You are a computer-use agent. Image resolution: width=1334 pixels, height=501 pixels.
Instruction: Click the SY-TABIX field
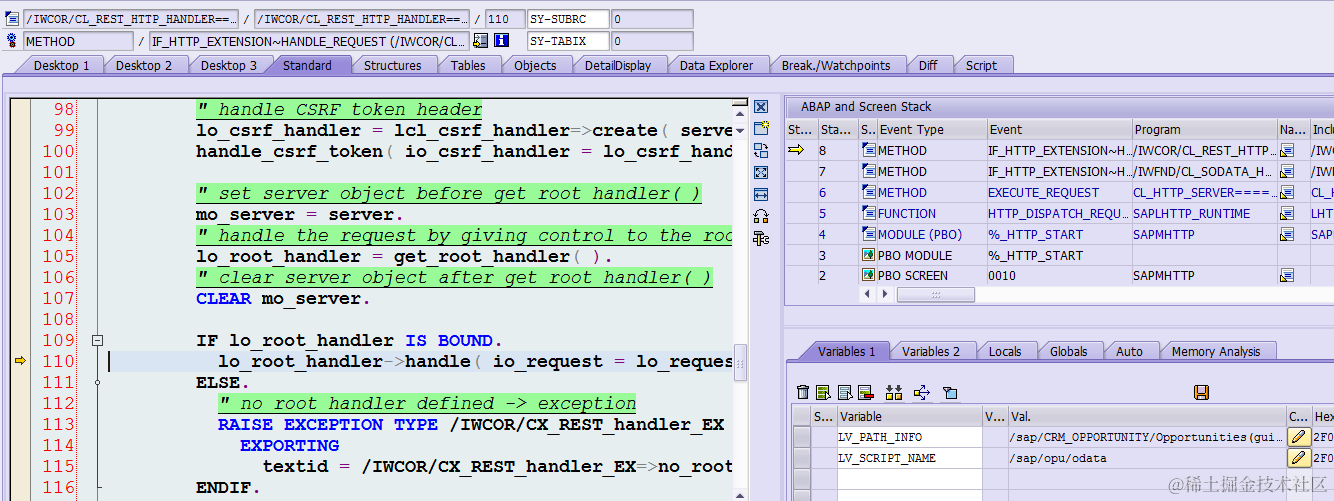tap(568, 41)
